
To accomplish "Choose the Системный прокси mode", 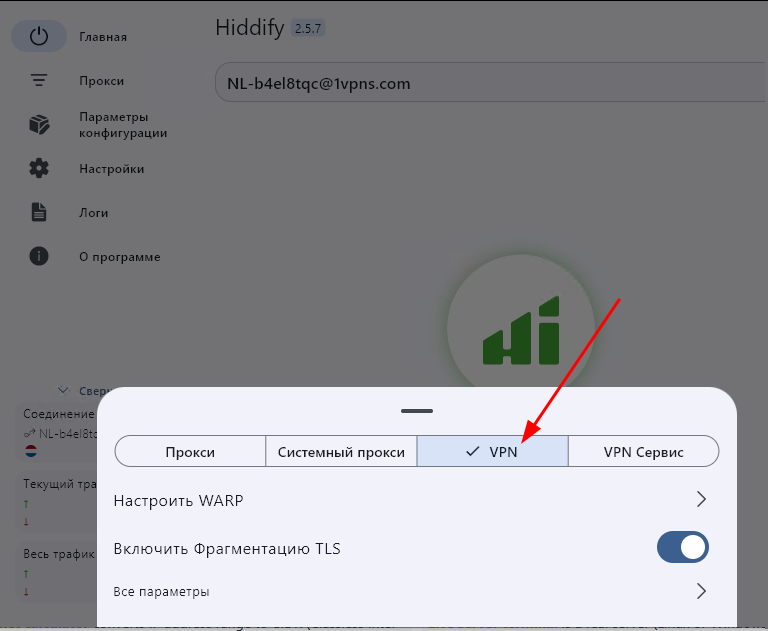I will click(x=341, y=452).
